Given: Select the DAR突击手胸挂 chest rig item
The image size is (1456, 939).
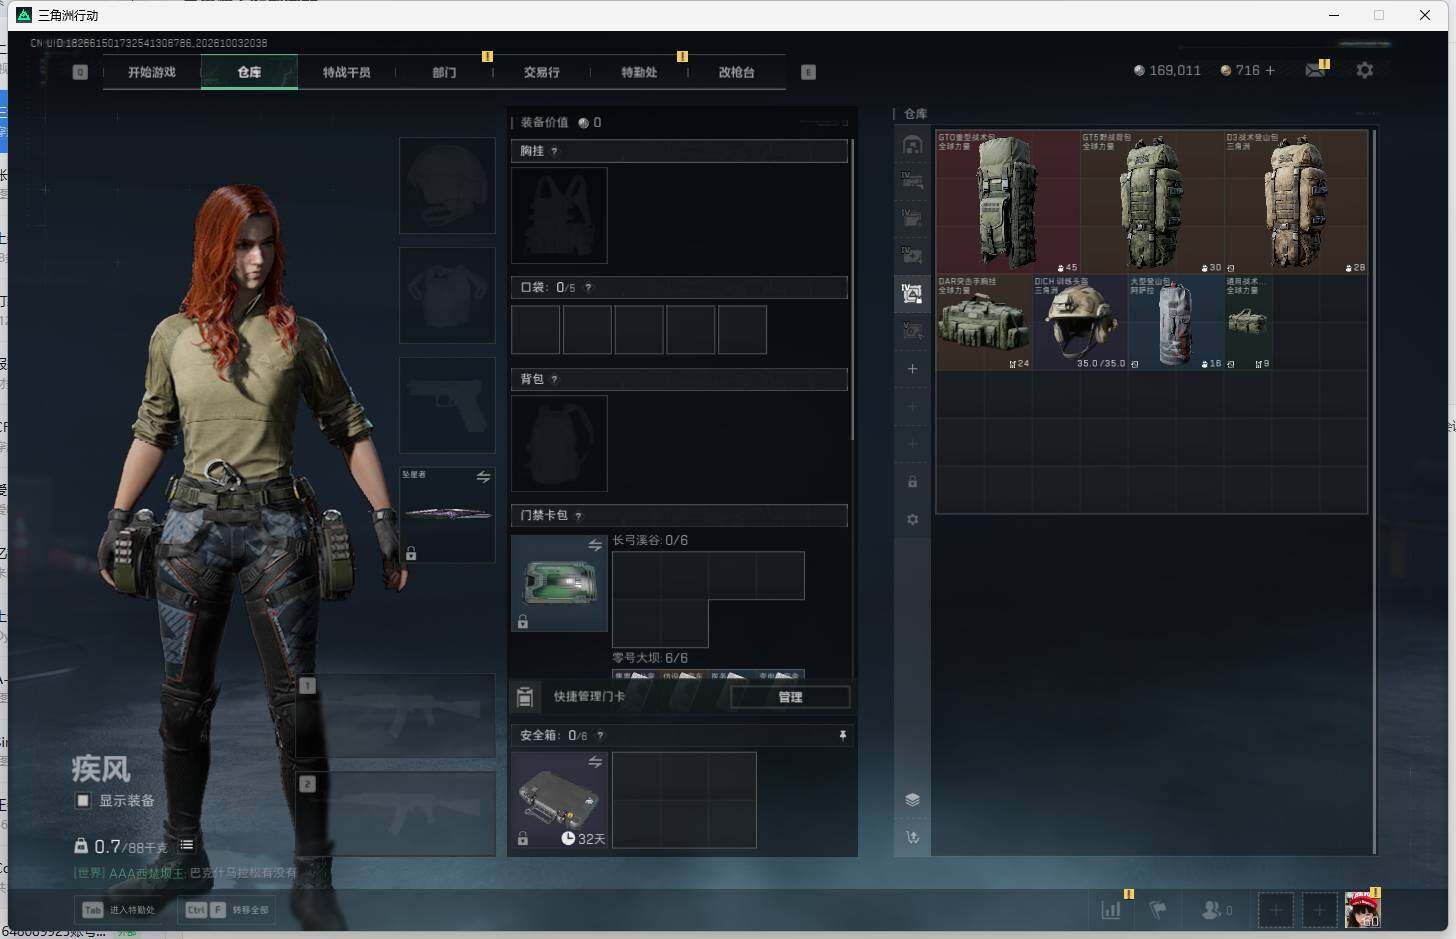Looking at the screenshot, I should 985,322.
